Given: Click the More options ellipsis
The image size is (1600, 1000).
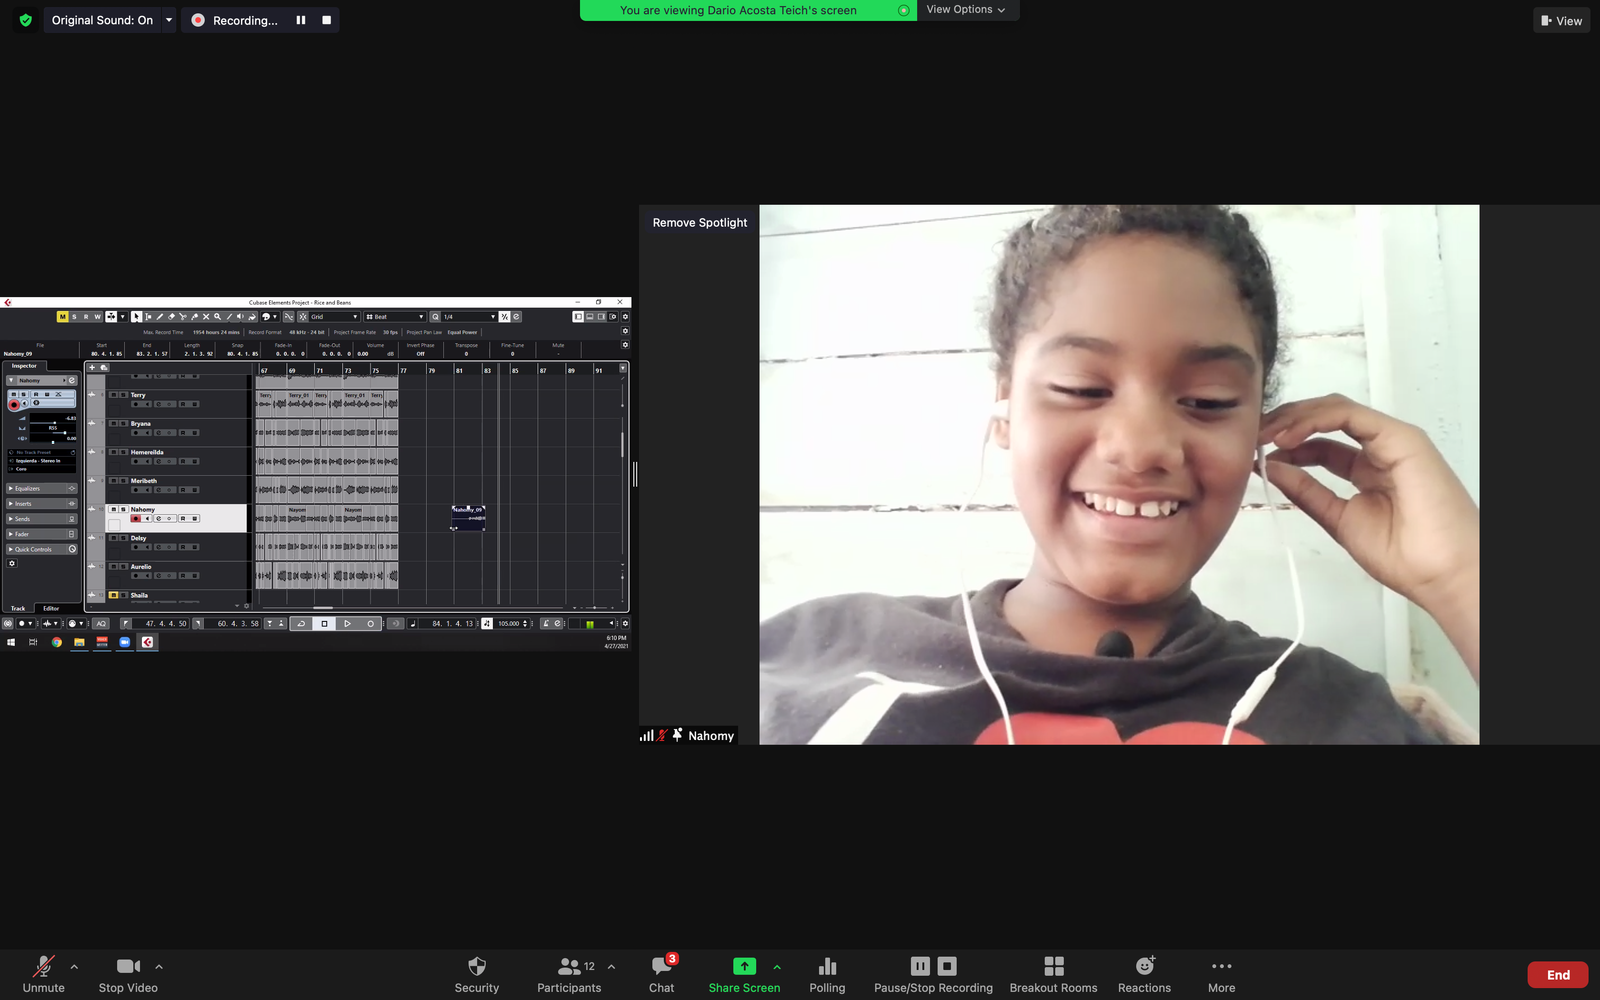Looking at the screenshot, I should tap(1221, 966).
